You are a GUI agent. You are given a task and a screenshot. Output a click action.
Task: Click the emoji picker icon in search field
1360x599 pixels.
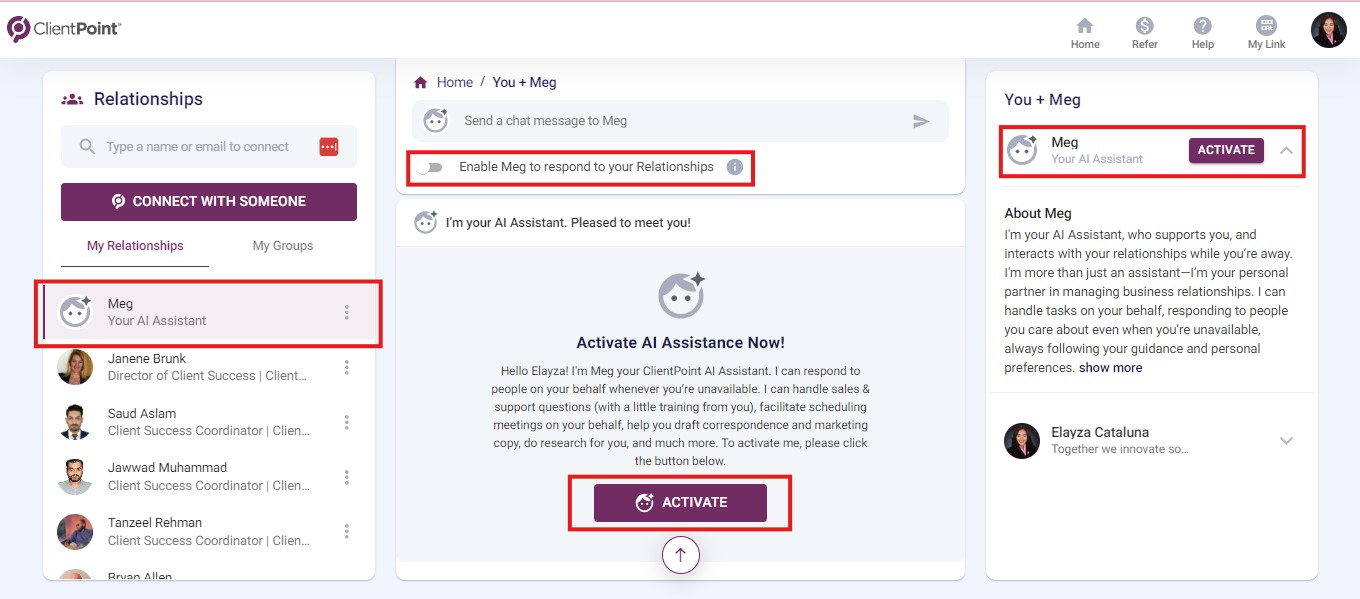(328, 146)
